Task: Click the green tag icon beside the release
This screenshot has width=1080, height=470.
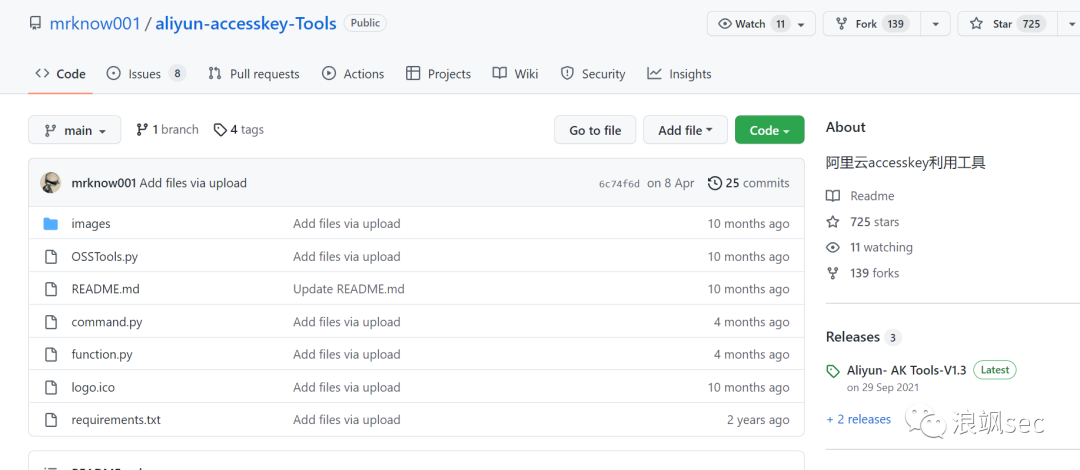Action: click(x=833, y=371)
